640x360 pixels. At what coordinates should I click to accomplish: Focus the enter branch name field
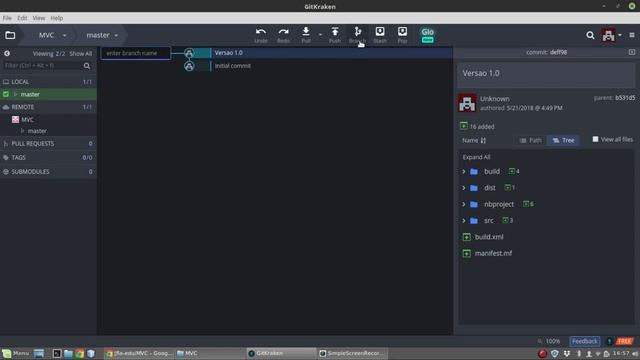(136, 53)
